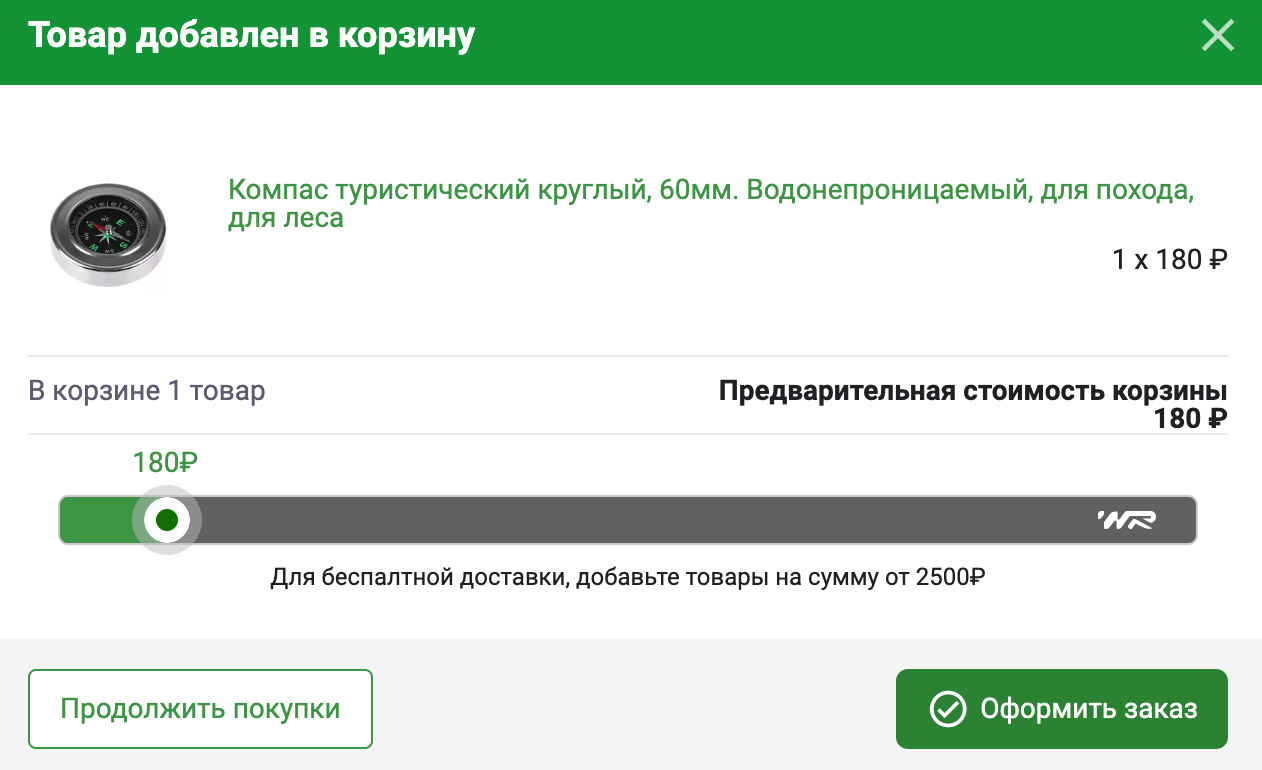1262x770 pixels.
Task: Click the 2500₽ amount in the delivery hint
Action: pyautogui.click(x=950, y=578)
